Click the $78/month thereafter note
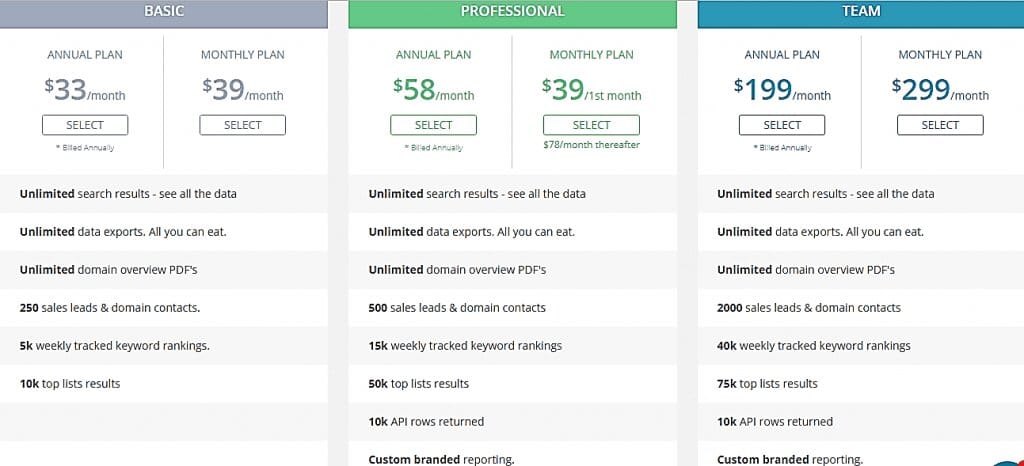This screenshot has width=1024, height=466. tap(591, 145)
